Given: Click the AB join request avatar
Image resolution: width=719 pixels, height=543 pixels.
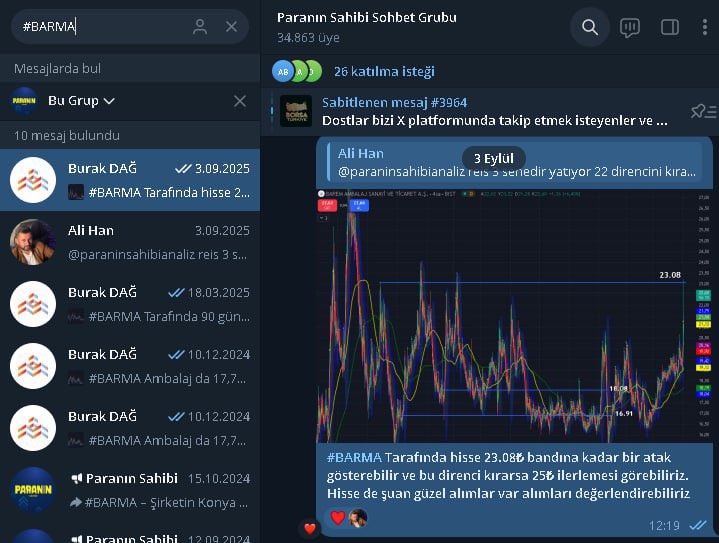Looking at the screenshot, I should 283,72.
